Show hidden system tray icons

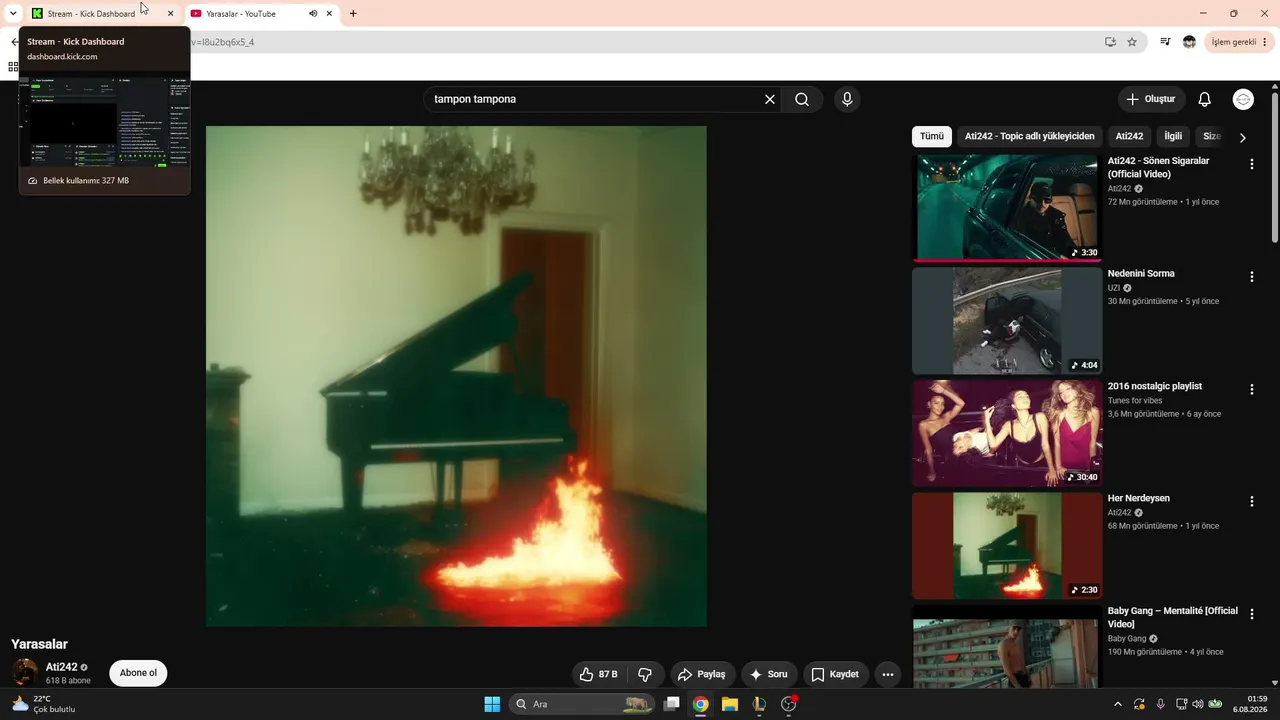(x=1118, y=704)
